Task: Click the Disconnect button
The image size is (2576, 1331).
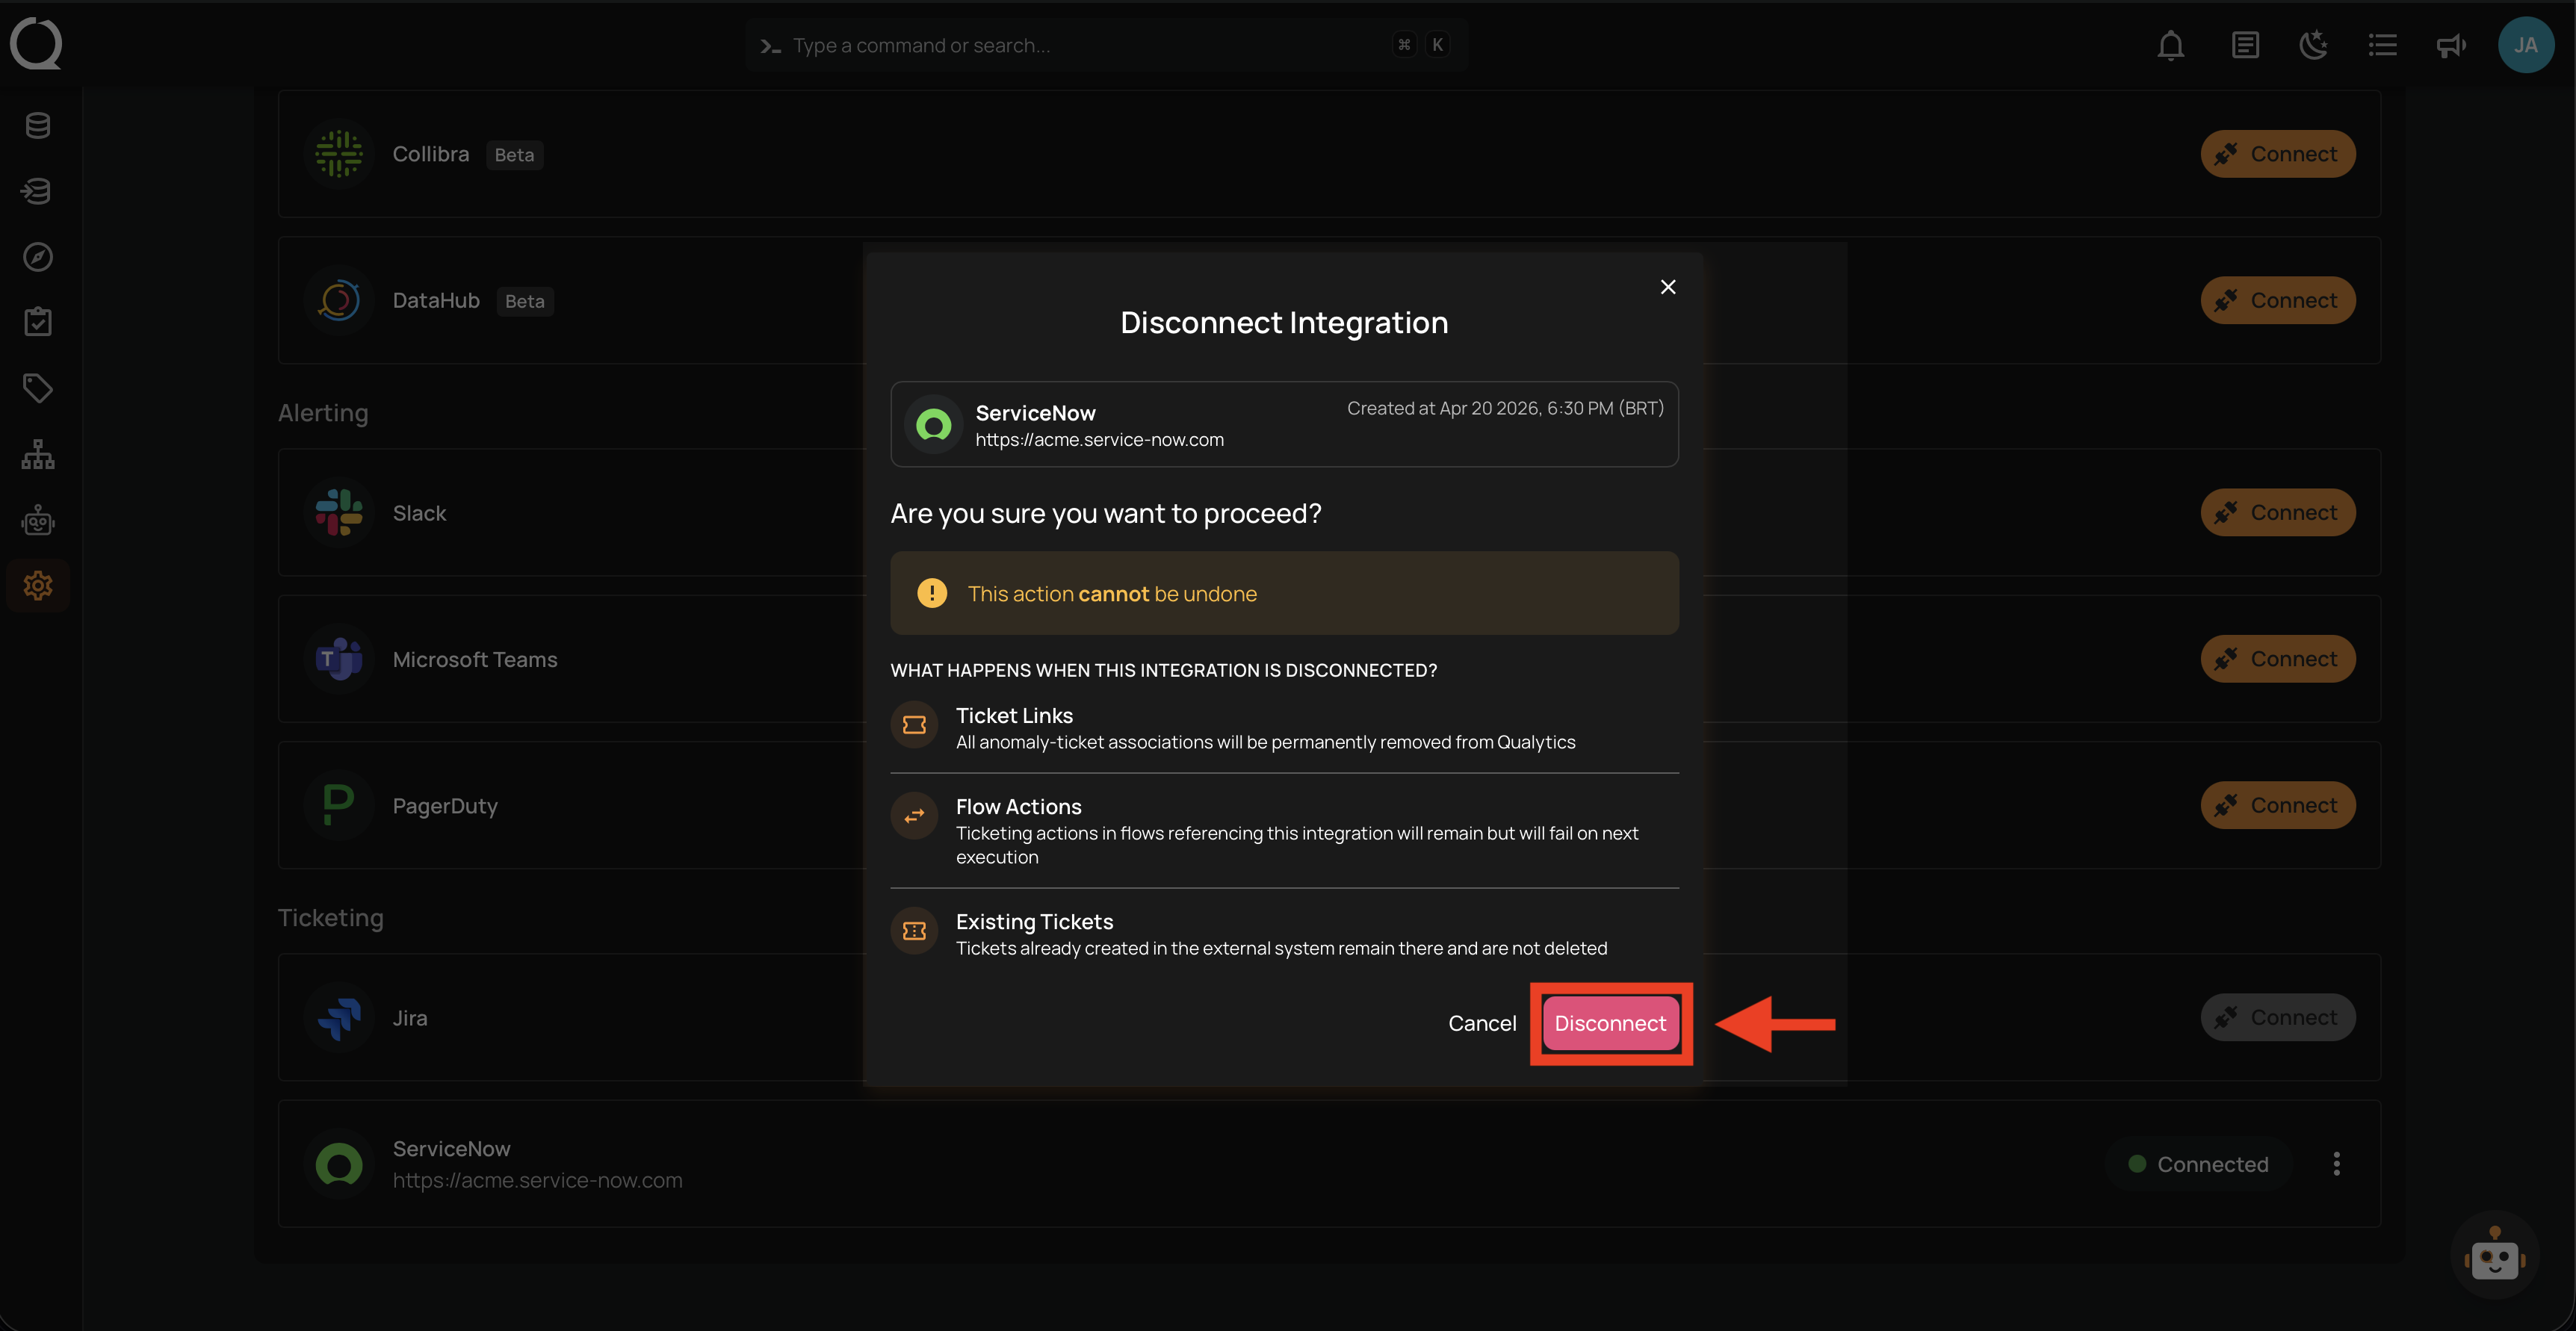Action: [x=1610, y=1023]
